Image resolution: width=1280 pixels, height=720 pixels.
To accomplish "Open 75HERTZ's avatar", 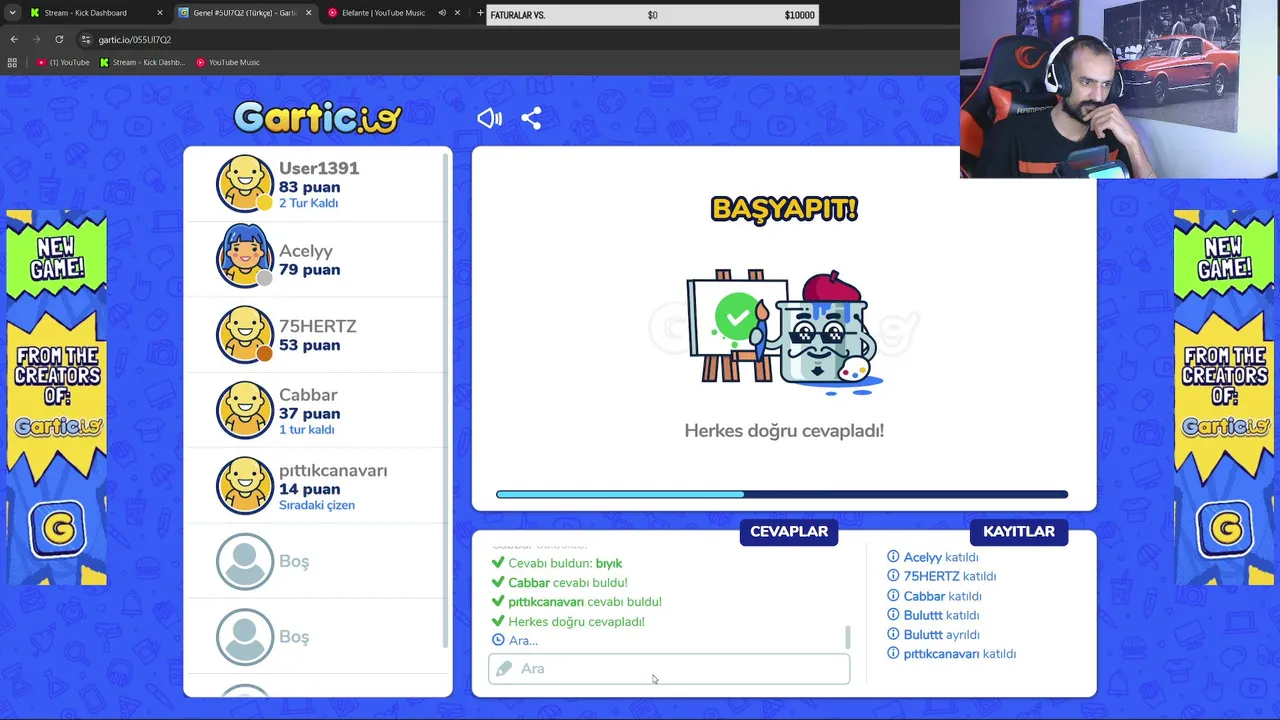I will (x=244, y=334).
